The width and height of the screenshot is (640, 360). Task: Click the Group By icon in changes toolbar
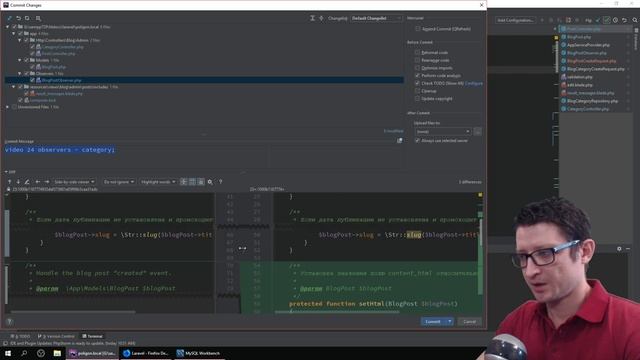[38, 18]
